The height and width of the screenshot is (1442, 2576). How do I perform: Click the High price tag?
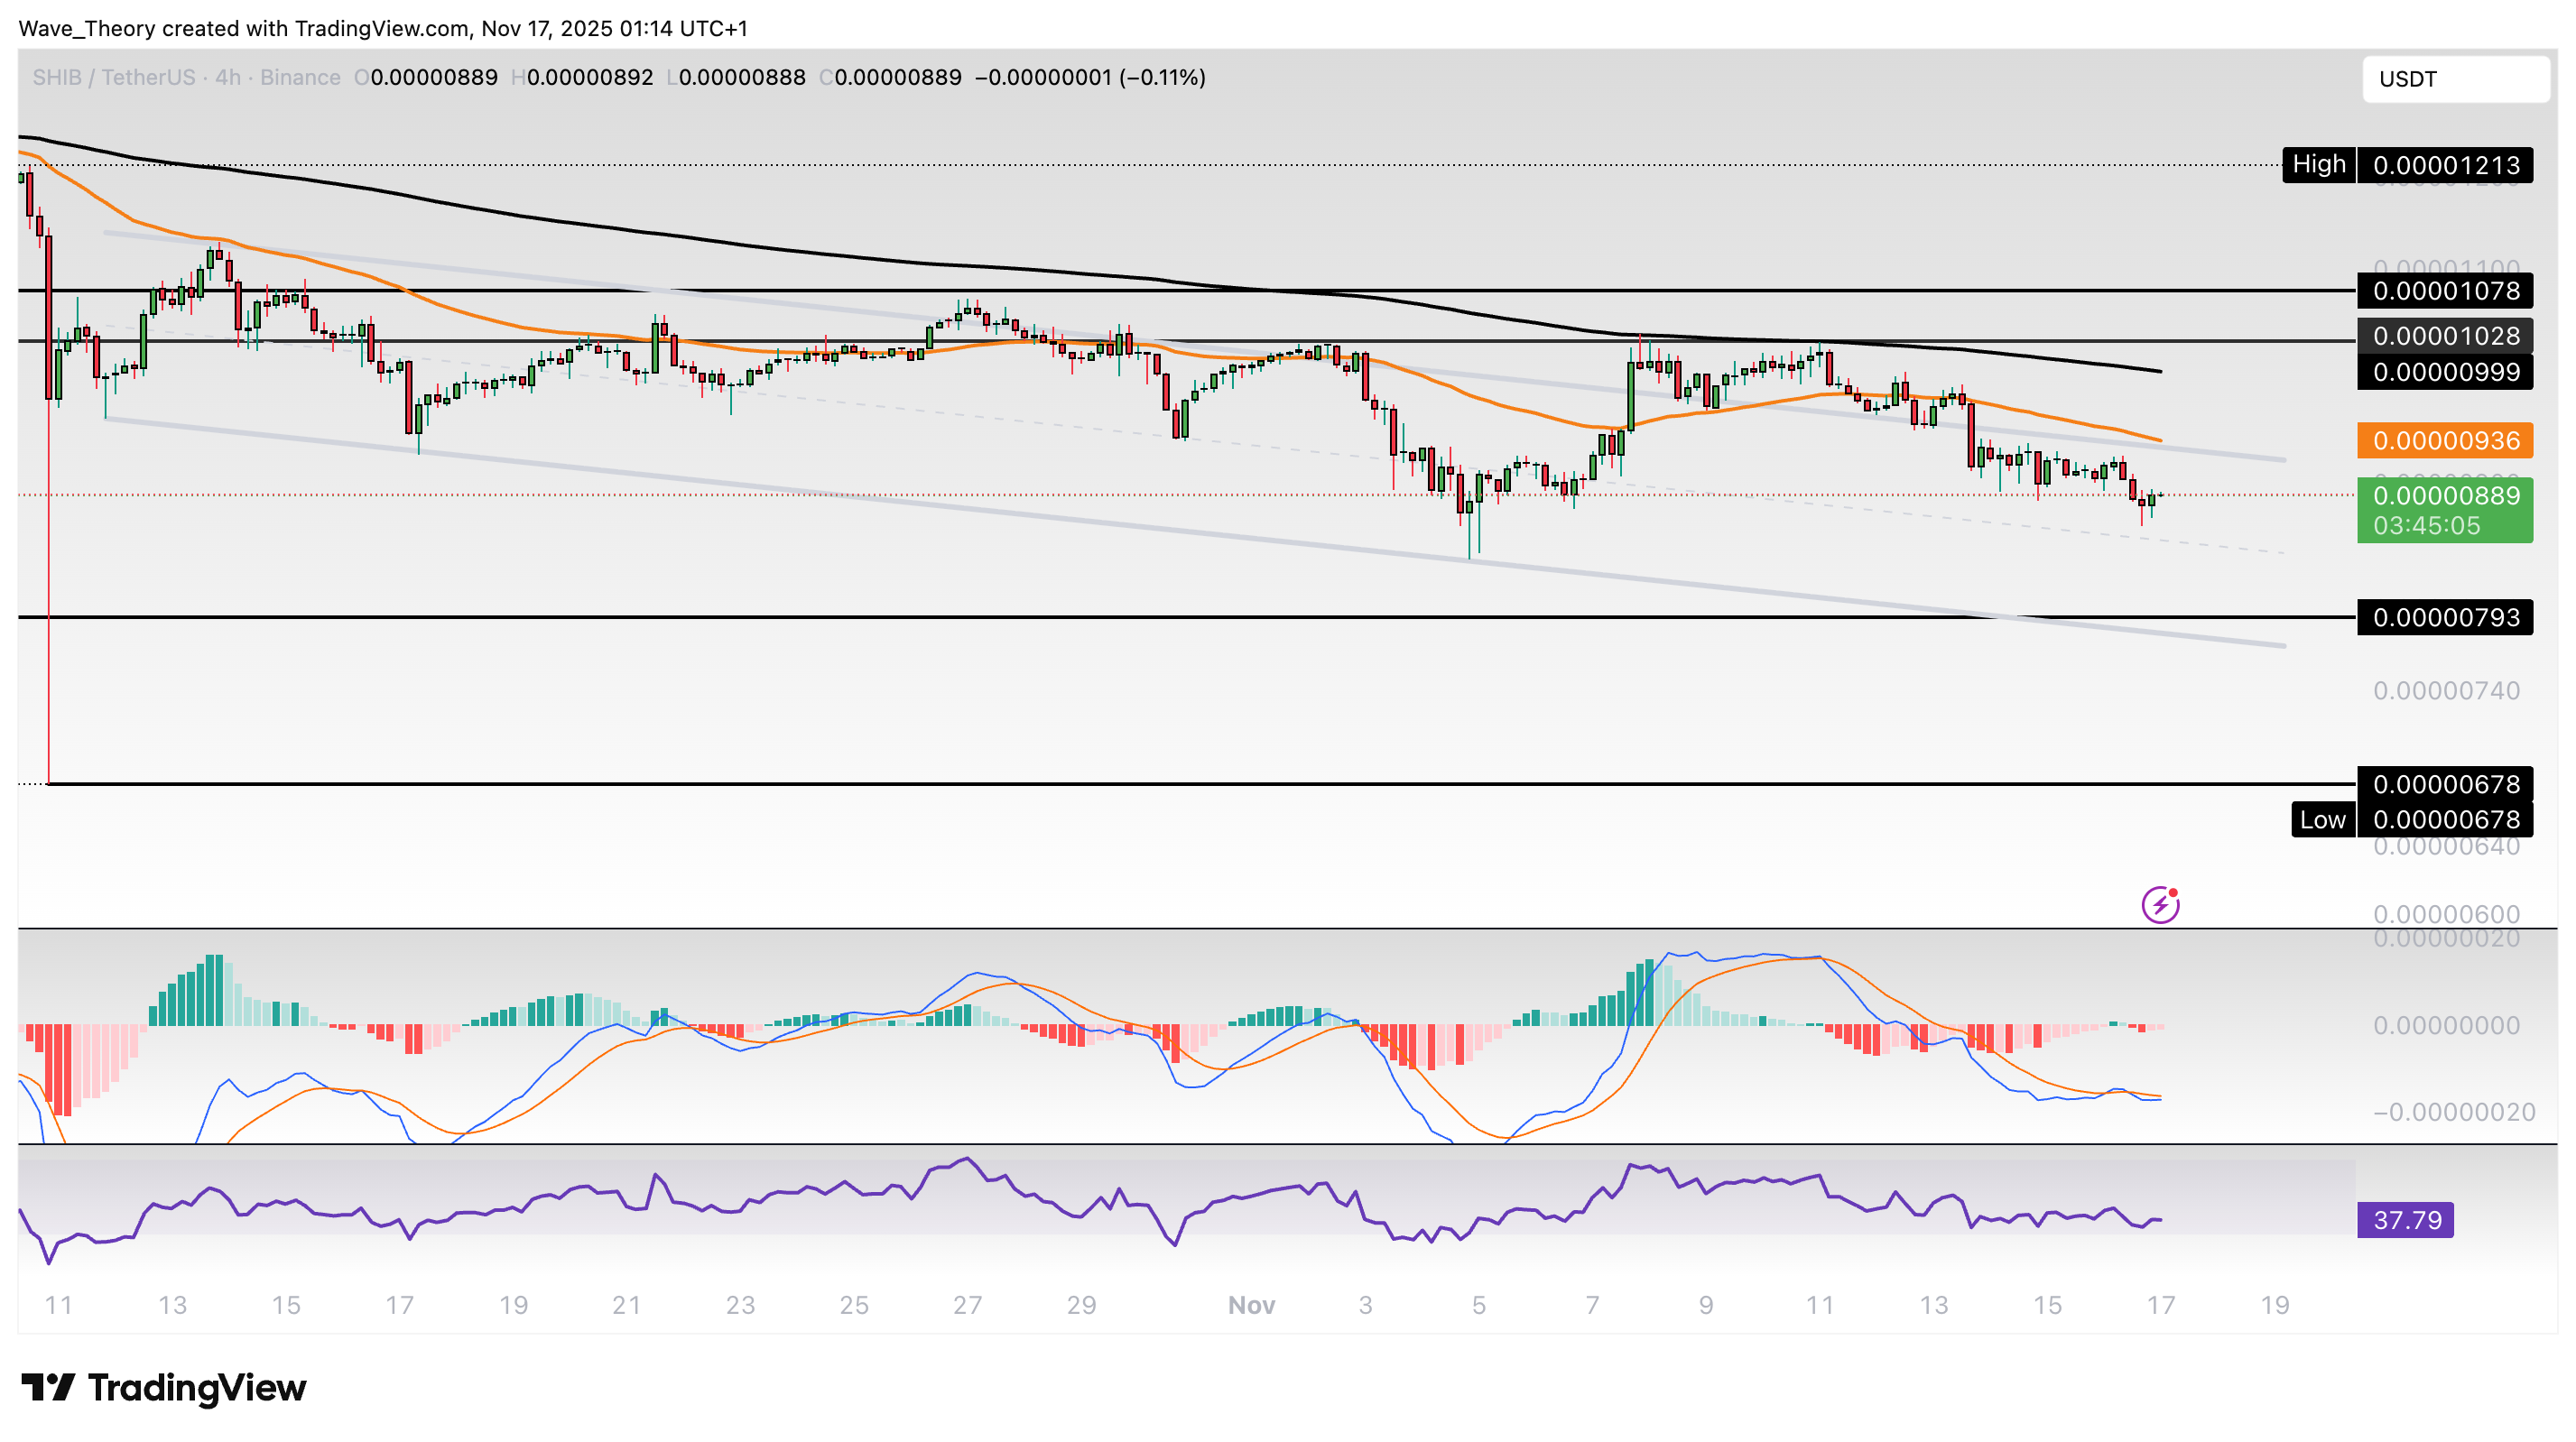click(2318, 164)
